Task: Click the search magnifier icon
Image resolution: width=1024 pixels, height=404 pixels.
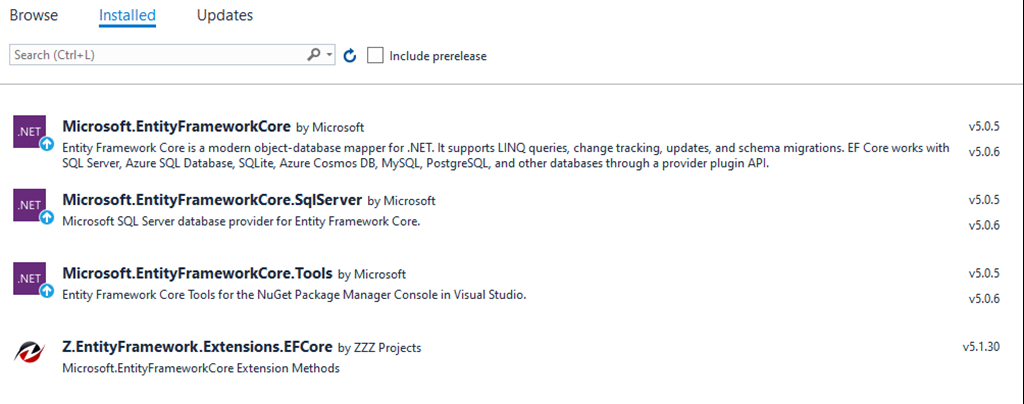Action: click(314, 55)
